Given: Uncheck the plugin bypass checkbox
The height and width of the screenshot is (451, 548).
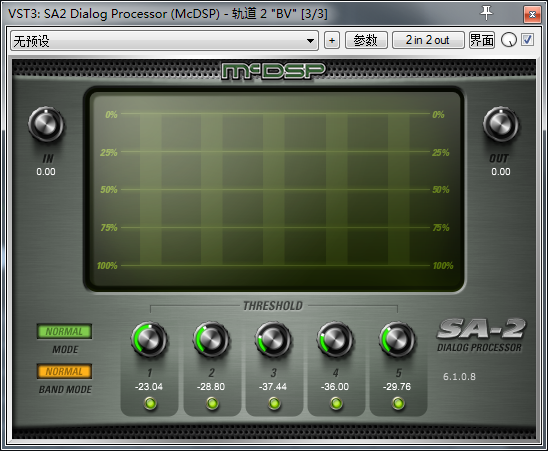Looking at the screenshot, I should pos(527,40).
